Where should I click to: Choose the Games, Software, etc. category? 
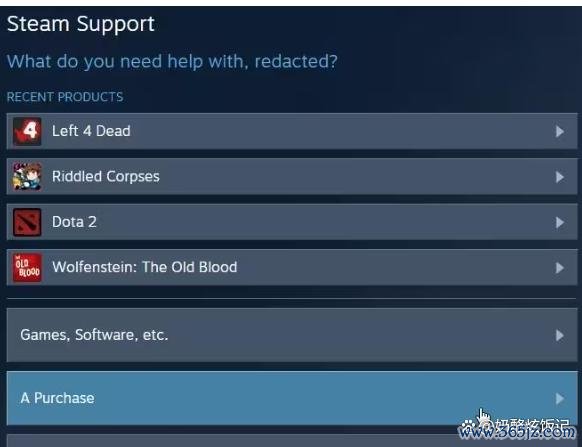(292, 335)
